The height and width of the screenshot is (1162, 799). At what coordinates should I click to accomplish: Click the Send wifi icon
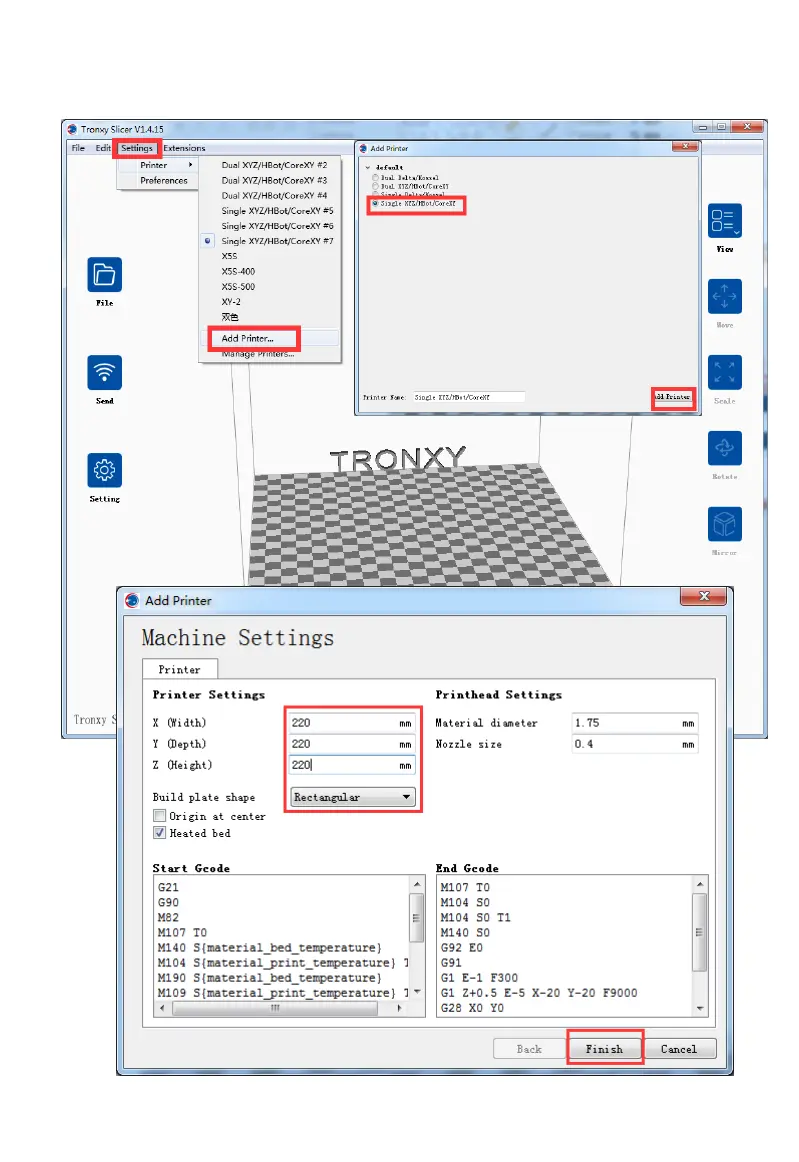coord(105,373)
